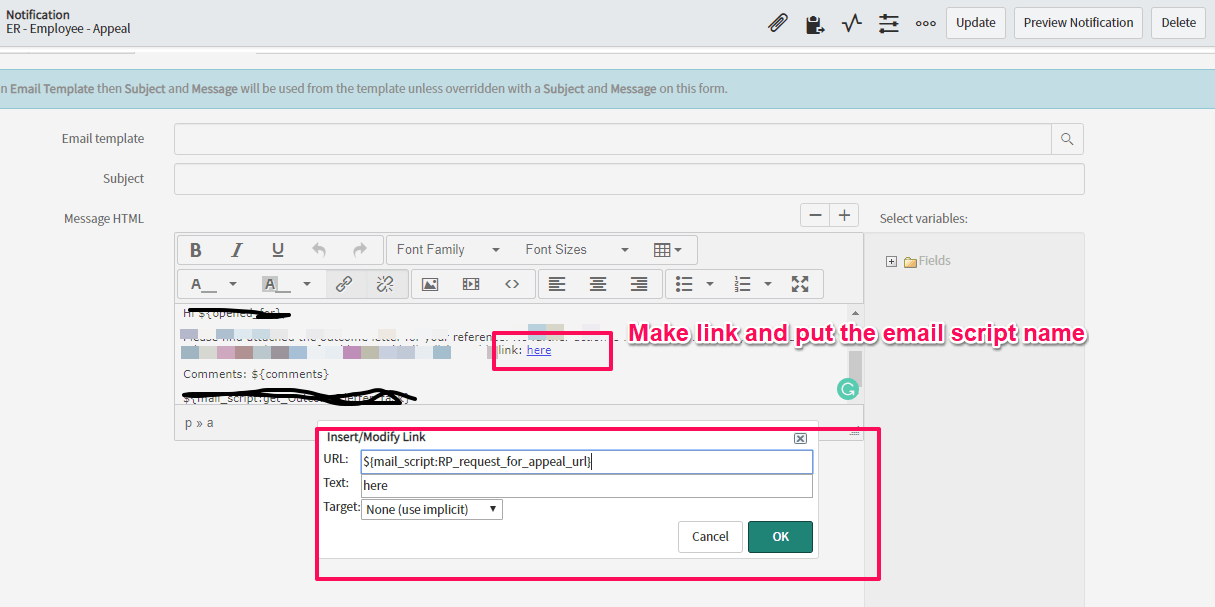Open the more options ellipsis icon
This screenshot has width=1215, height=607.
(x=926, y=23)
